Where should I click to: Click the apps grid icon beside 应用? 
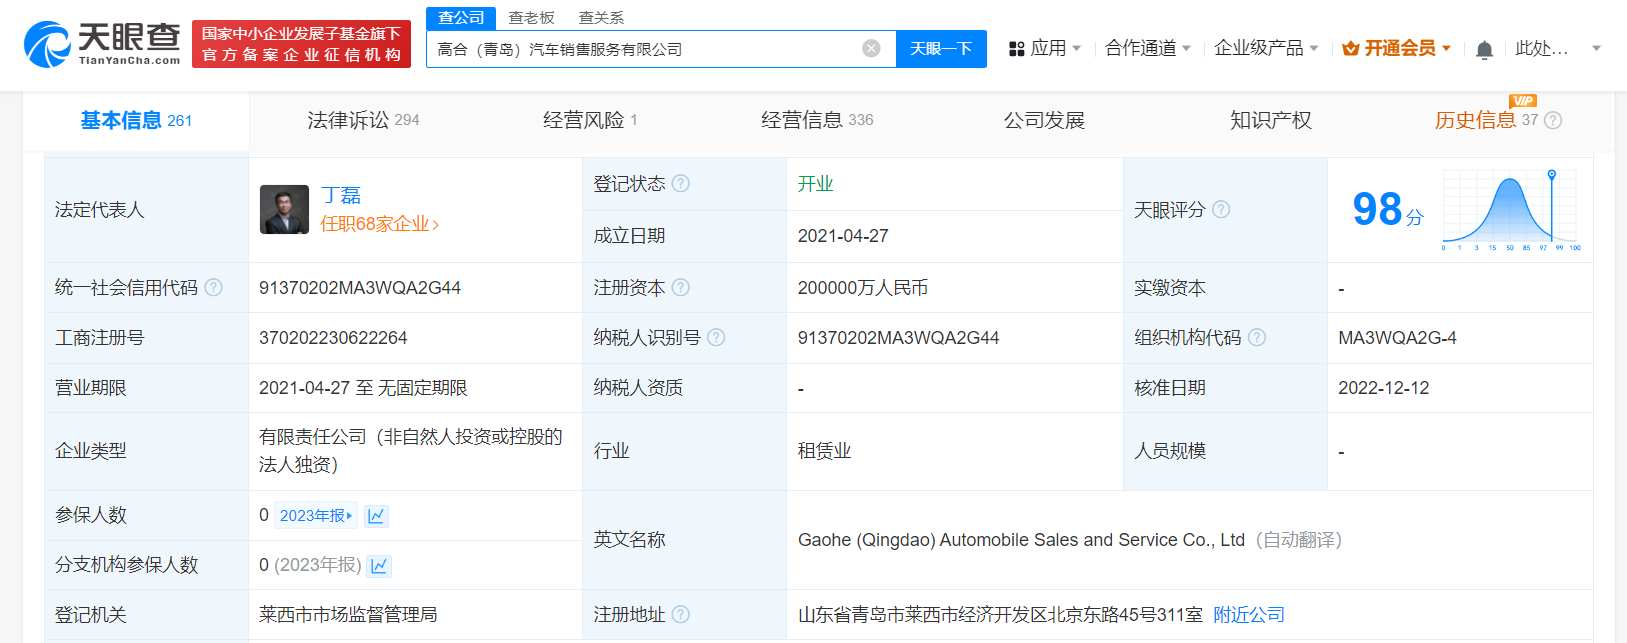1017,48
